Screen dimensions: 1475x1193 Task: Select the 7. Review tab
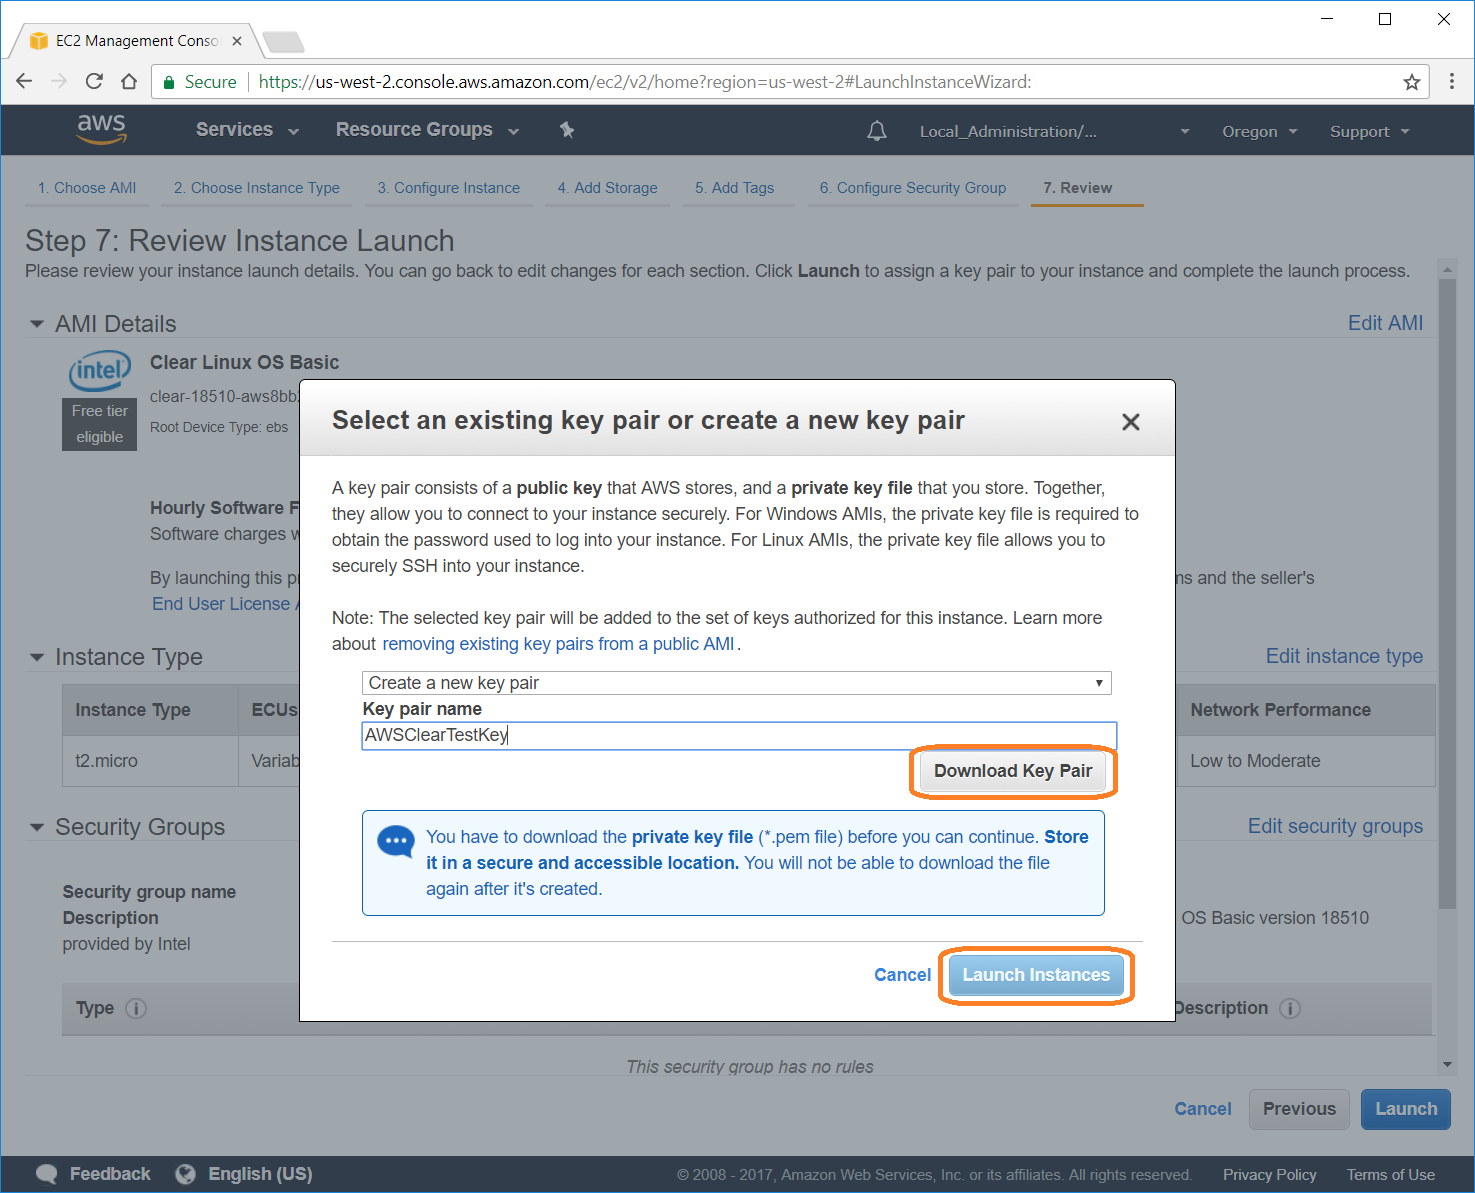[x=1078, y=188]
